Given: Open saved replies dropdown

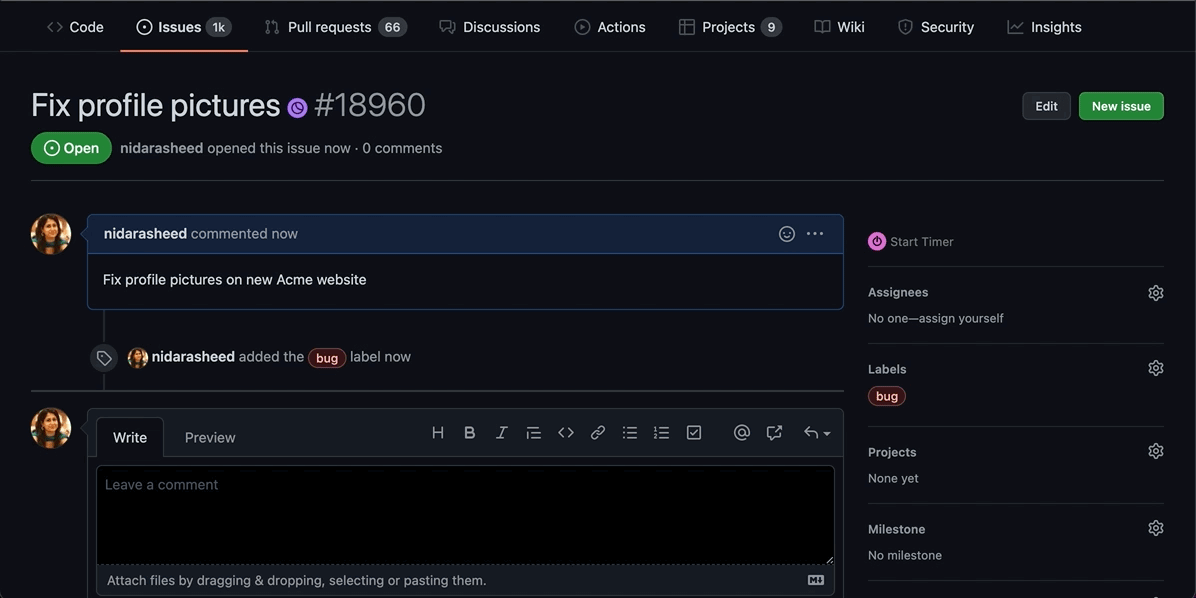Looking at the screenshot, I should [817, 433].
